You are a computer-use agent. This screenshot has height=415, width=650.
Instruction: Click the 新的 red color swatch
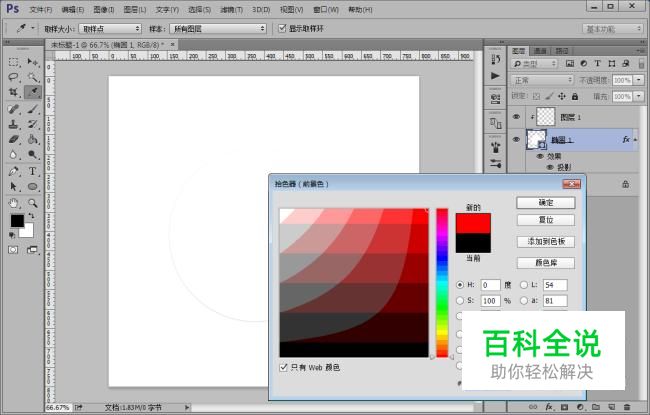473,223
